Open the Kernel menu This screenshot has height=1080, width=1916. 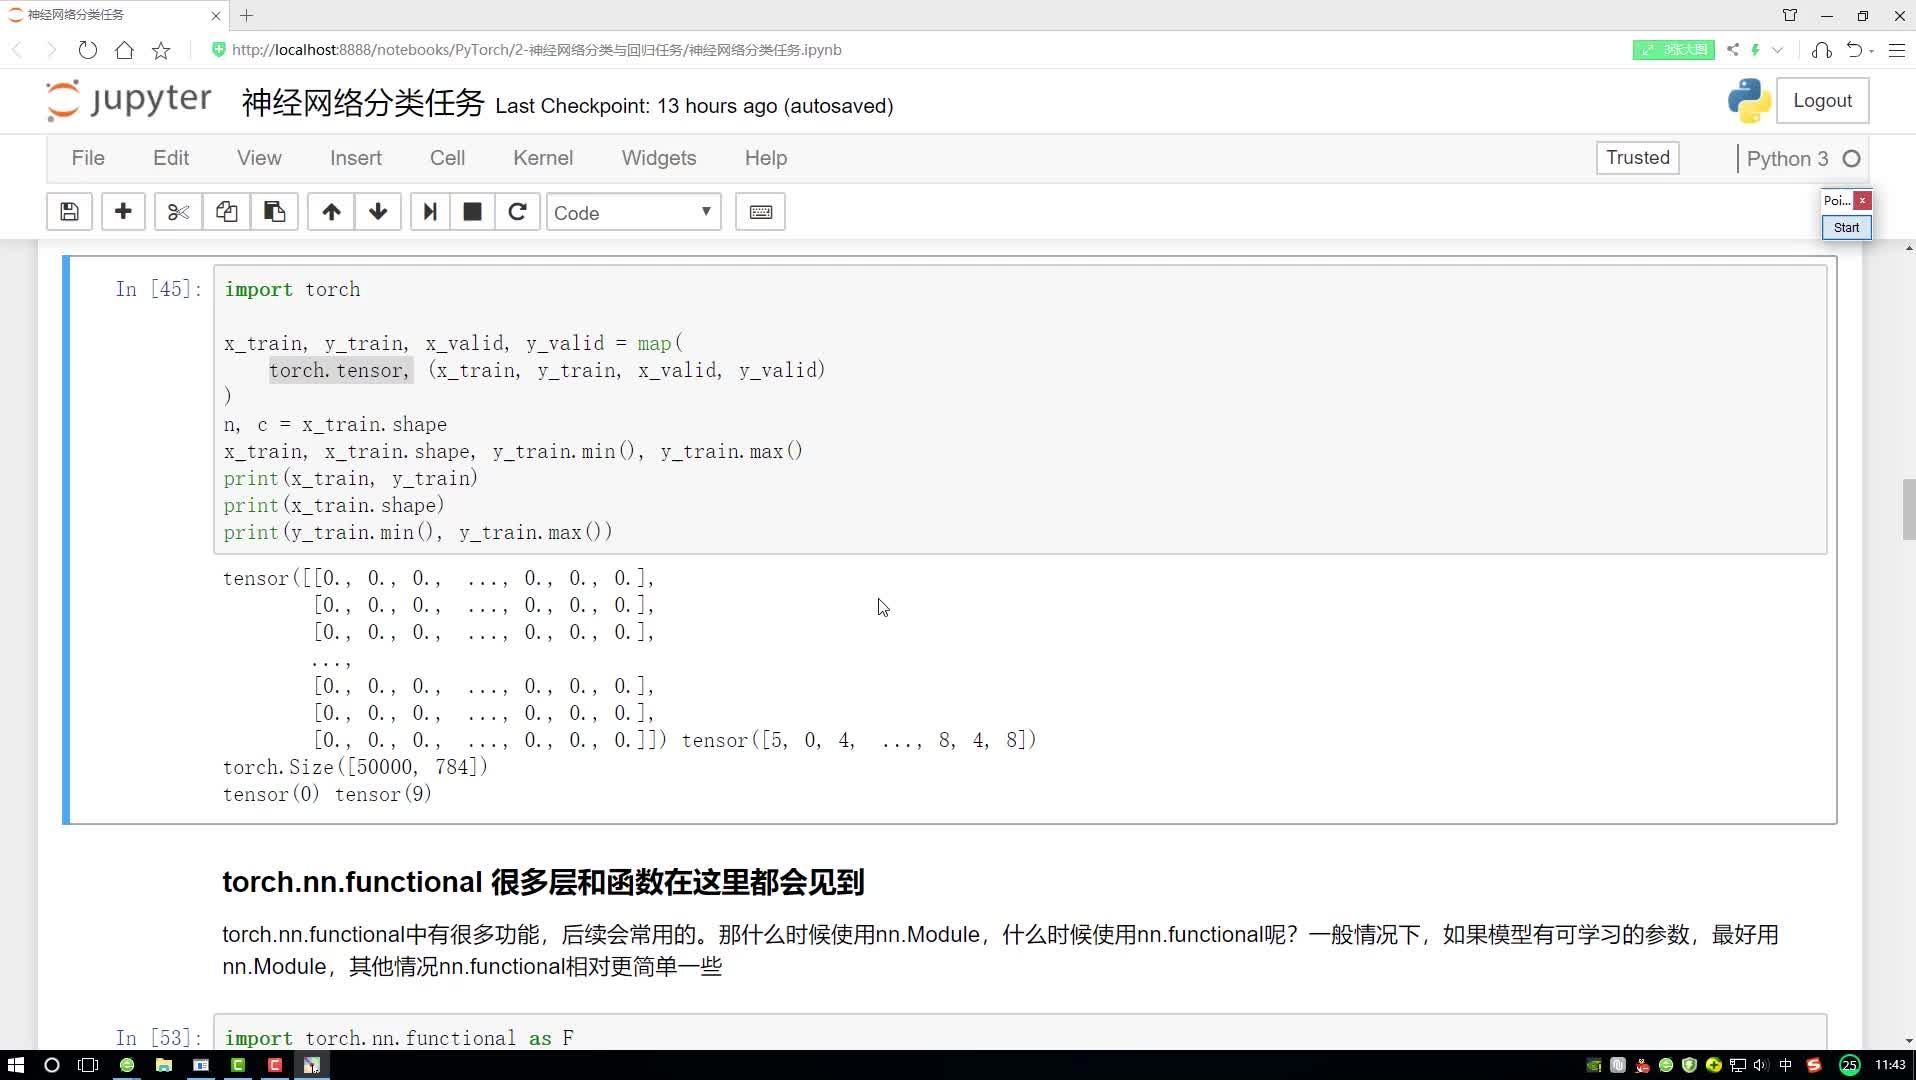point(543,158)
